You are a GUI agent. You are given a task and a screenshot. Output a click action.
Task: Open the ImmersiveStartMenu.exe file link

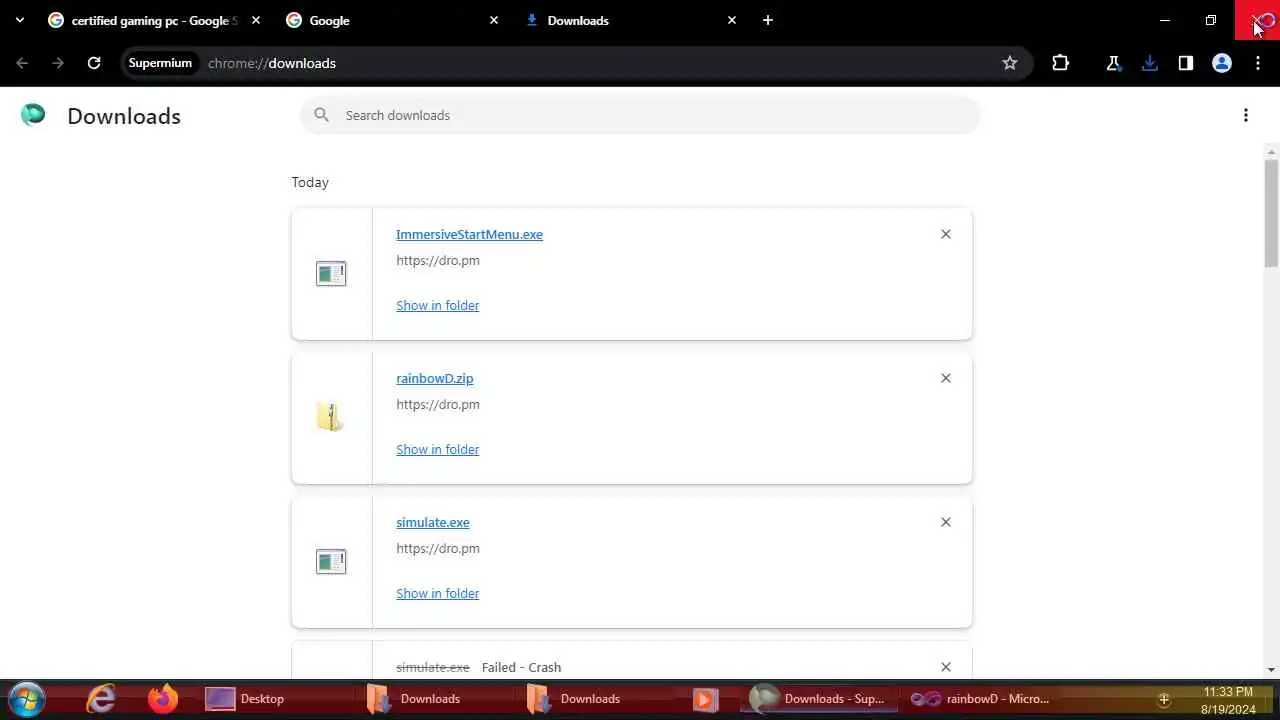tap(469, 234)
